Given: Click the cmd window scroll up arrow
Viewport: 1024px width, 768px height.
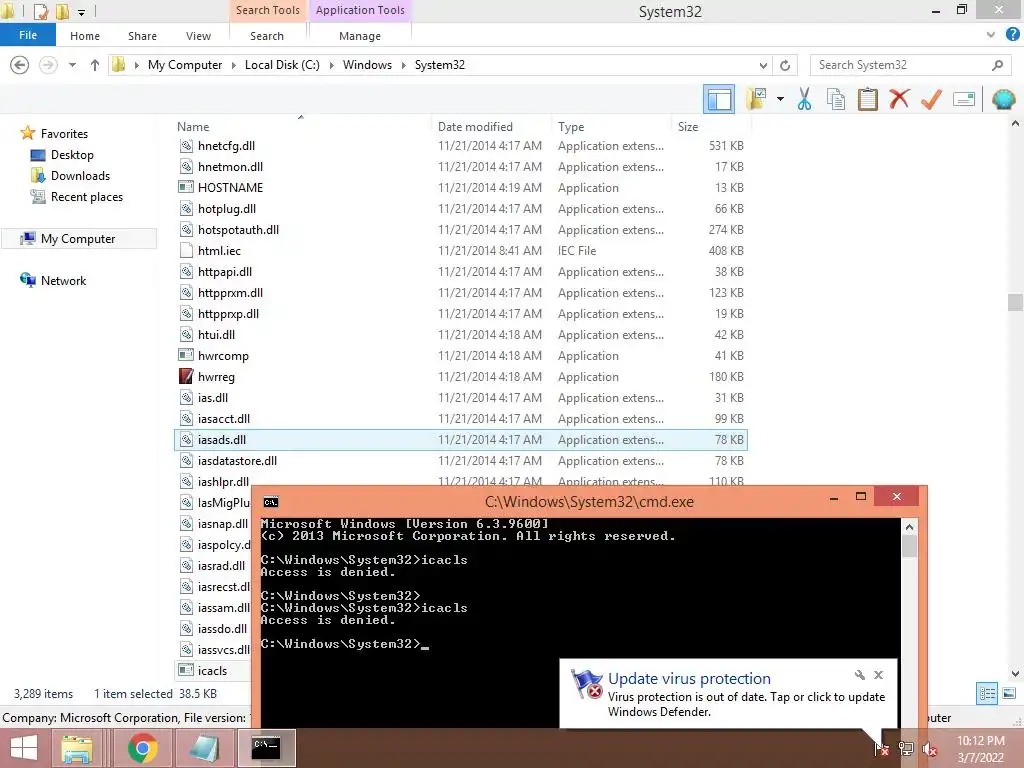Looking at the screenshot, I should (909, 526).
